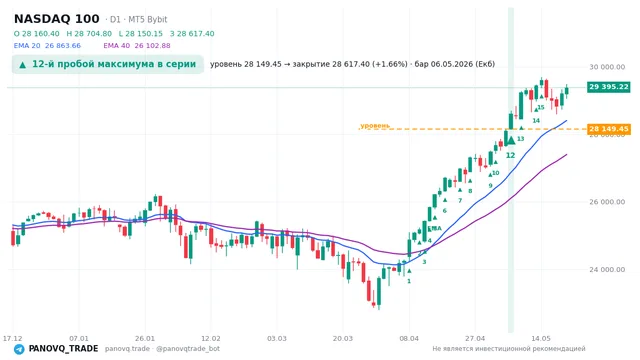The image size is (640, 360).
Task: Click breakout marker number 13
Action: 520,139
